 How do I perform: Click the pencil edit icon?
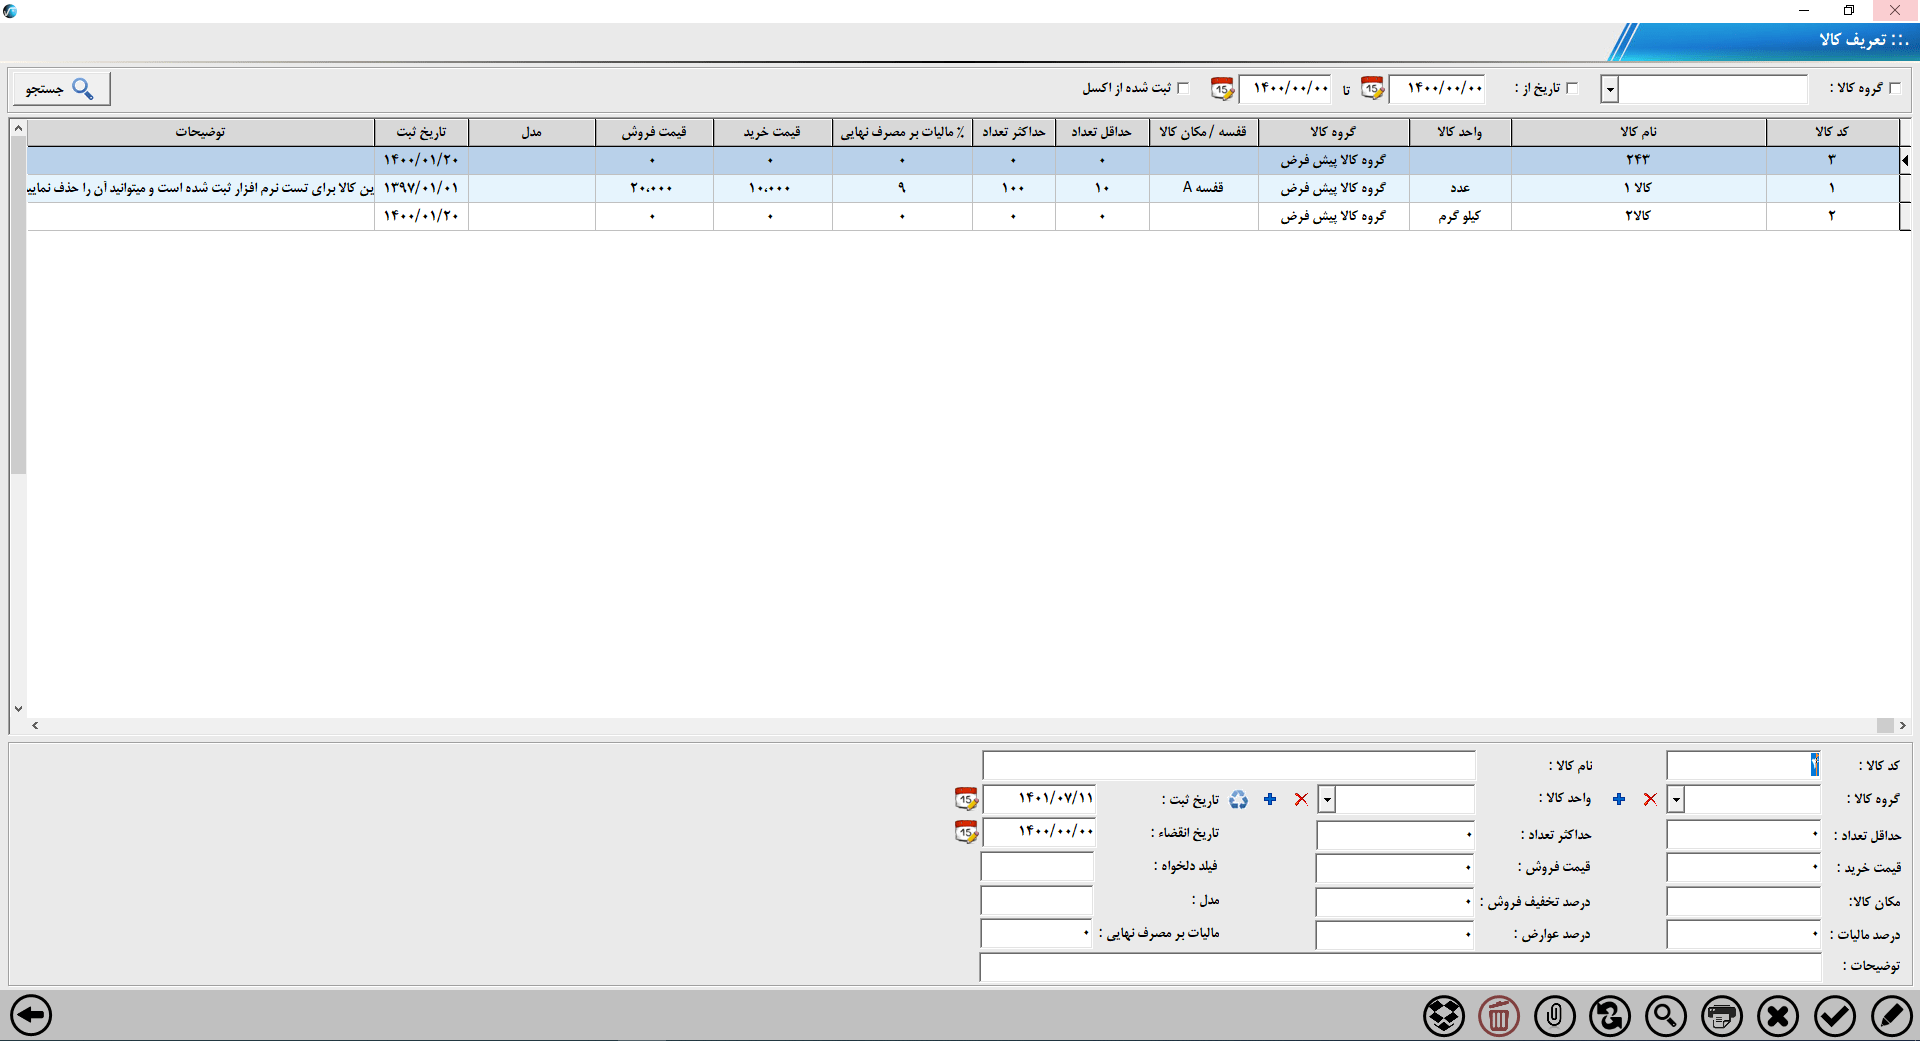click(x=1891, y=1016)
